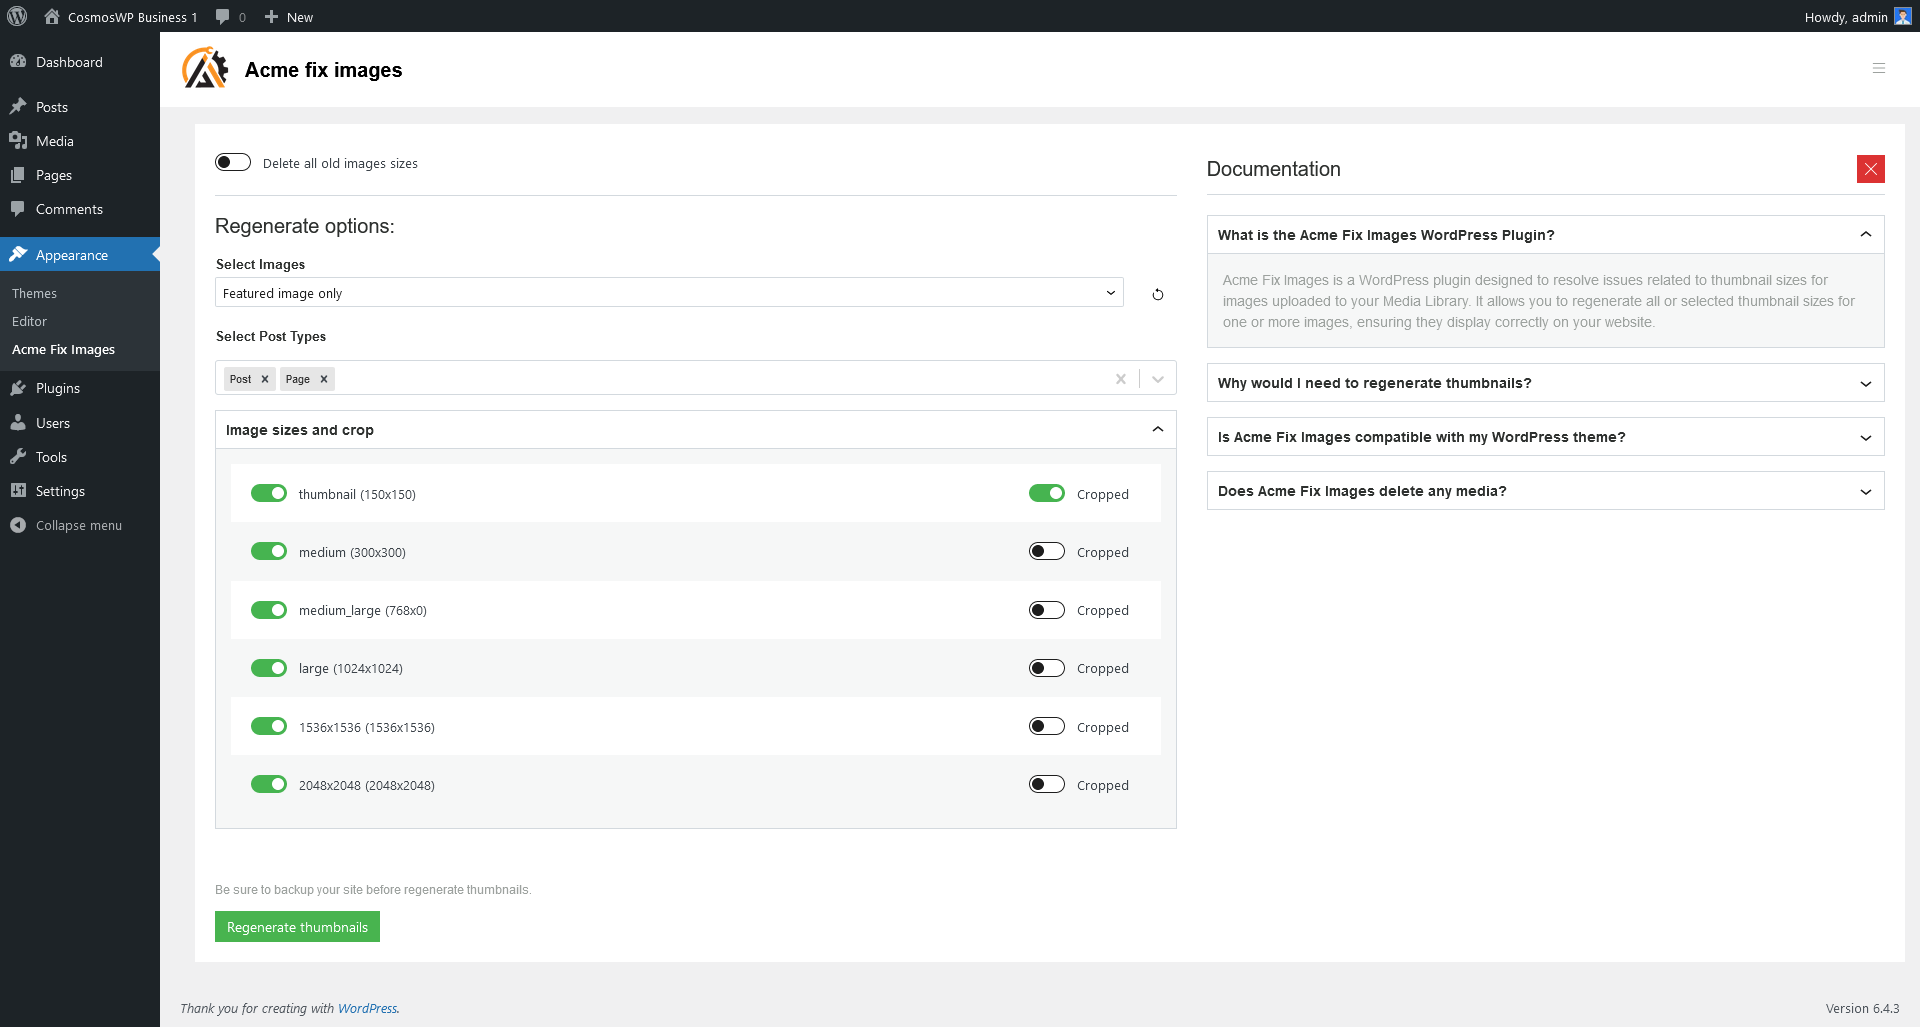The image size is (1920, 1027).
Task: Click inside the Select Post Types field
Action: click(695, 378)
